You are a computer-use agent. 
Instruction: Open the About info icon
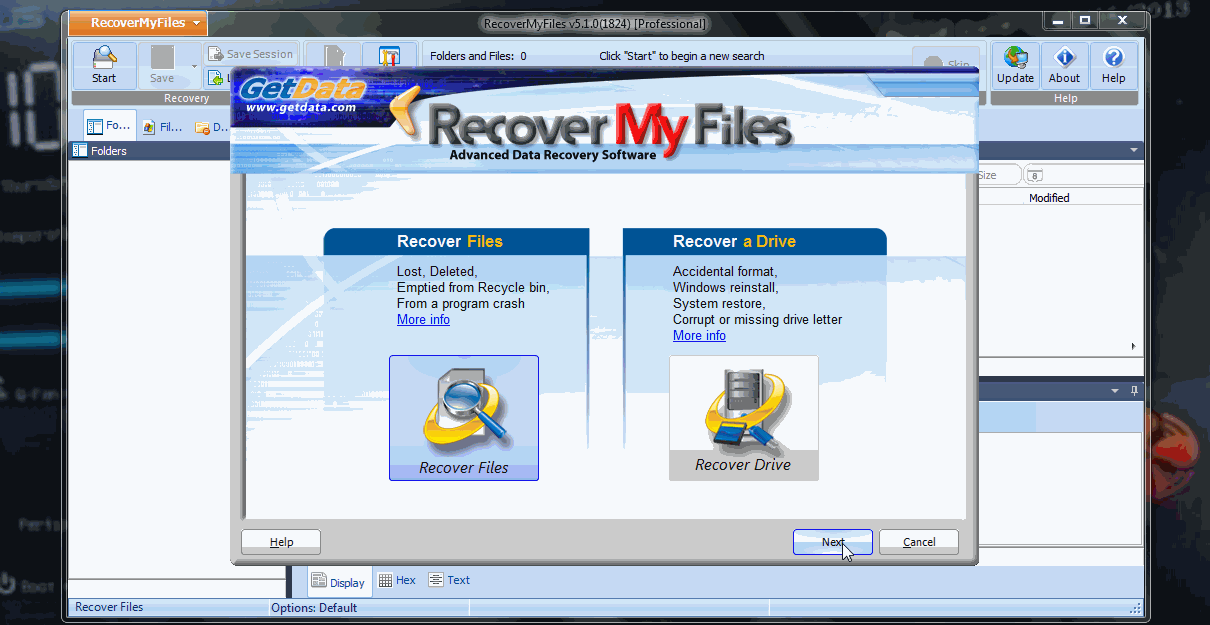click(1064, 66)
